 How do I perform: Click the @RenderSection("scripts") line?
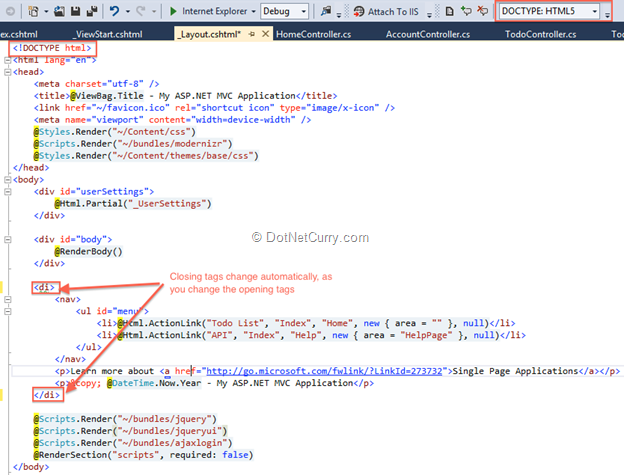tap(143, 455)
